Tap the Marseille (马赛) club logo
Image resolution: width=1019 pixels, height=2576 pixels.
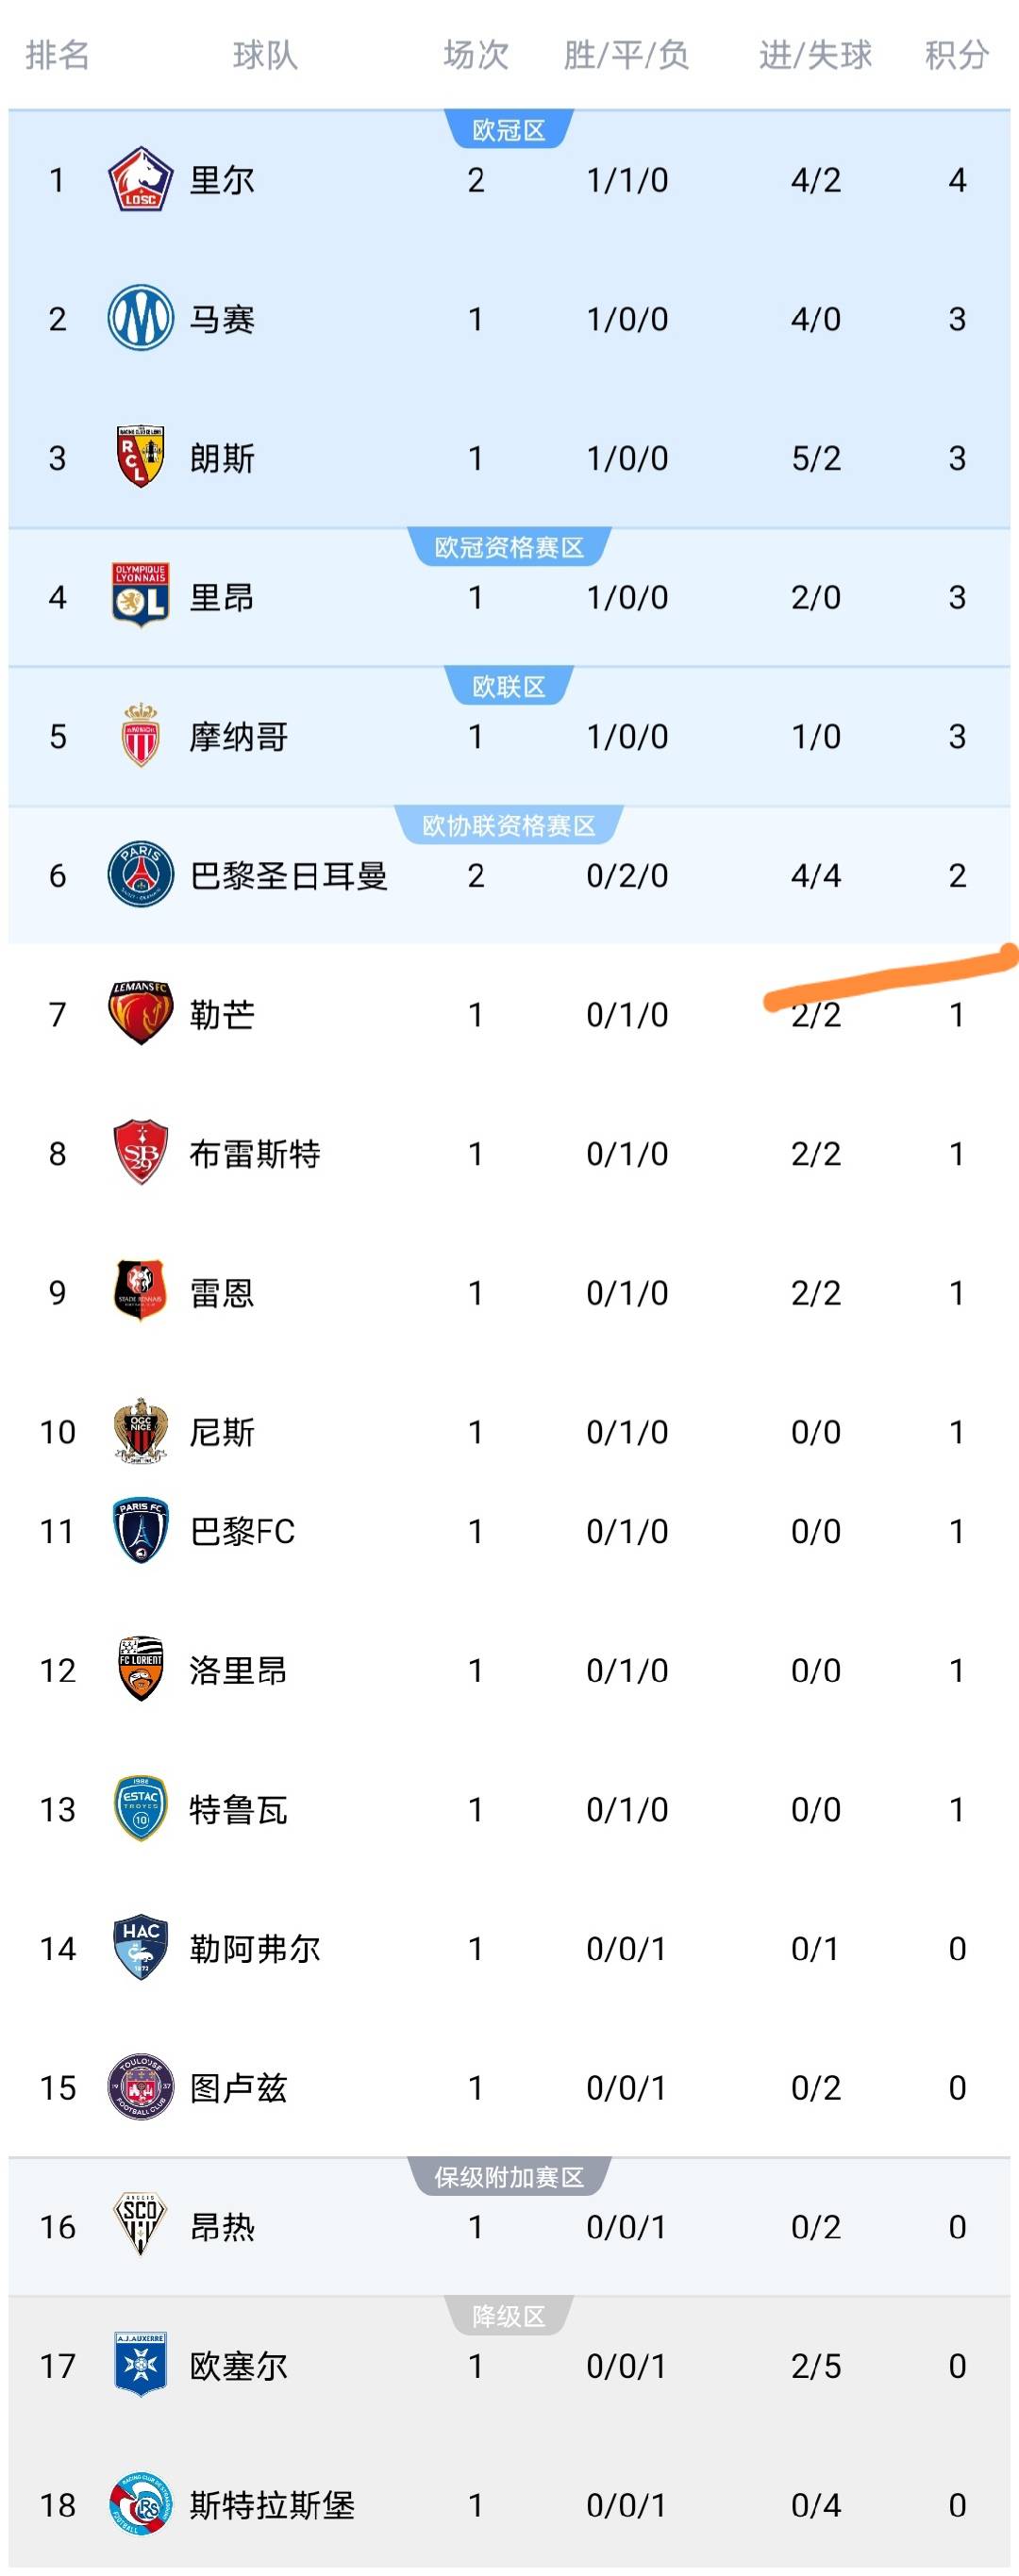(140, 319)
